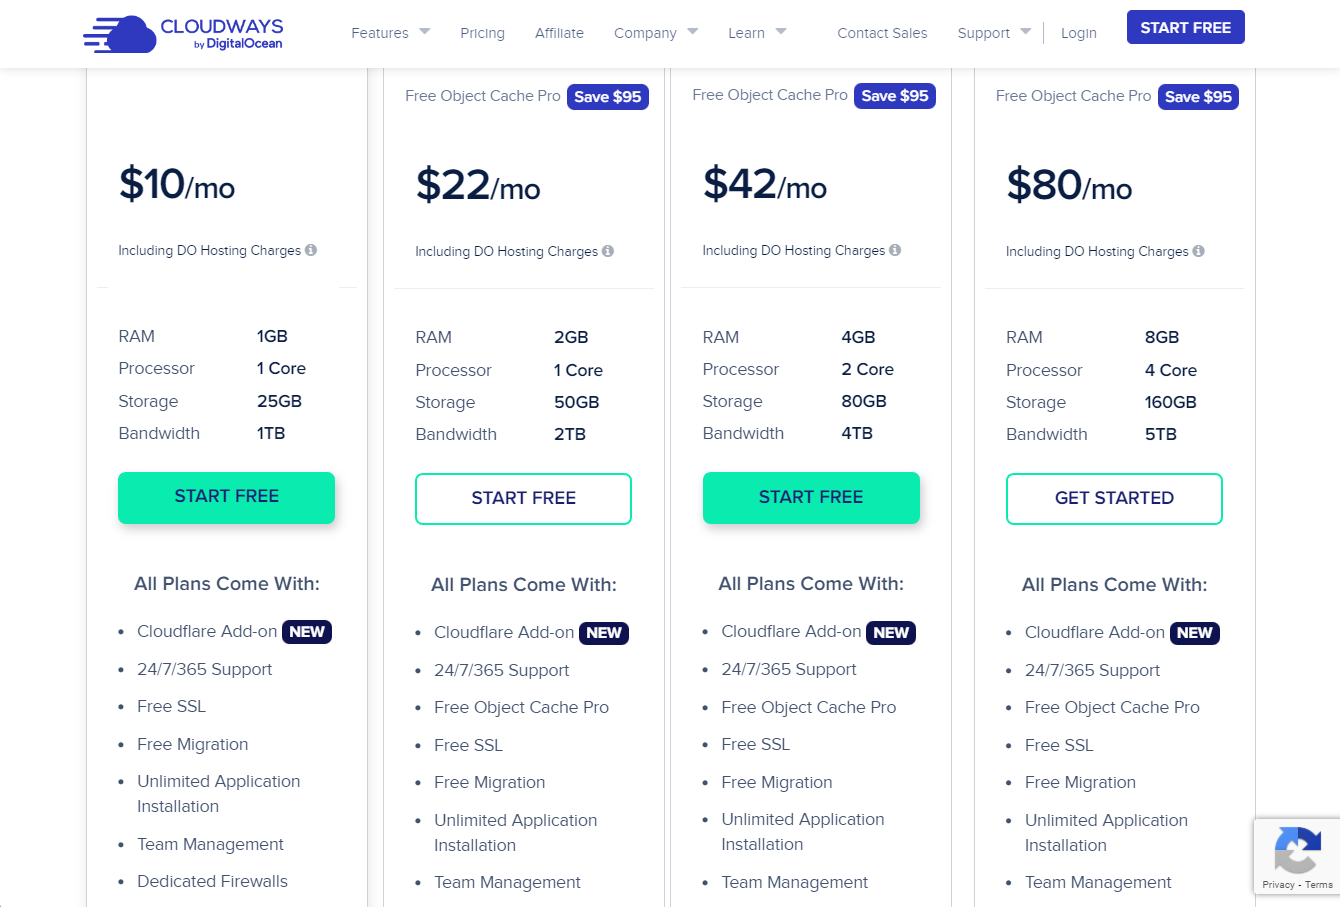The image size is (1340, 907).
Task: Click the START FREE button in the header
Action: click(1186, 27)
